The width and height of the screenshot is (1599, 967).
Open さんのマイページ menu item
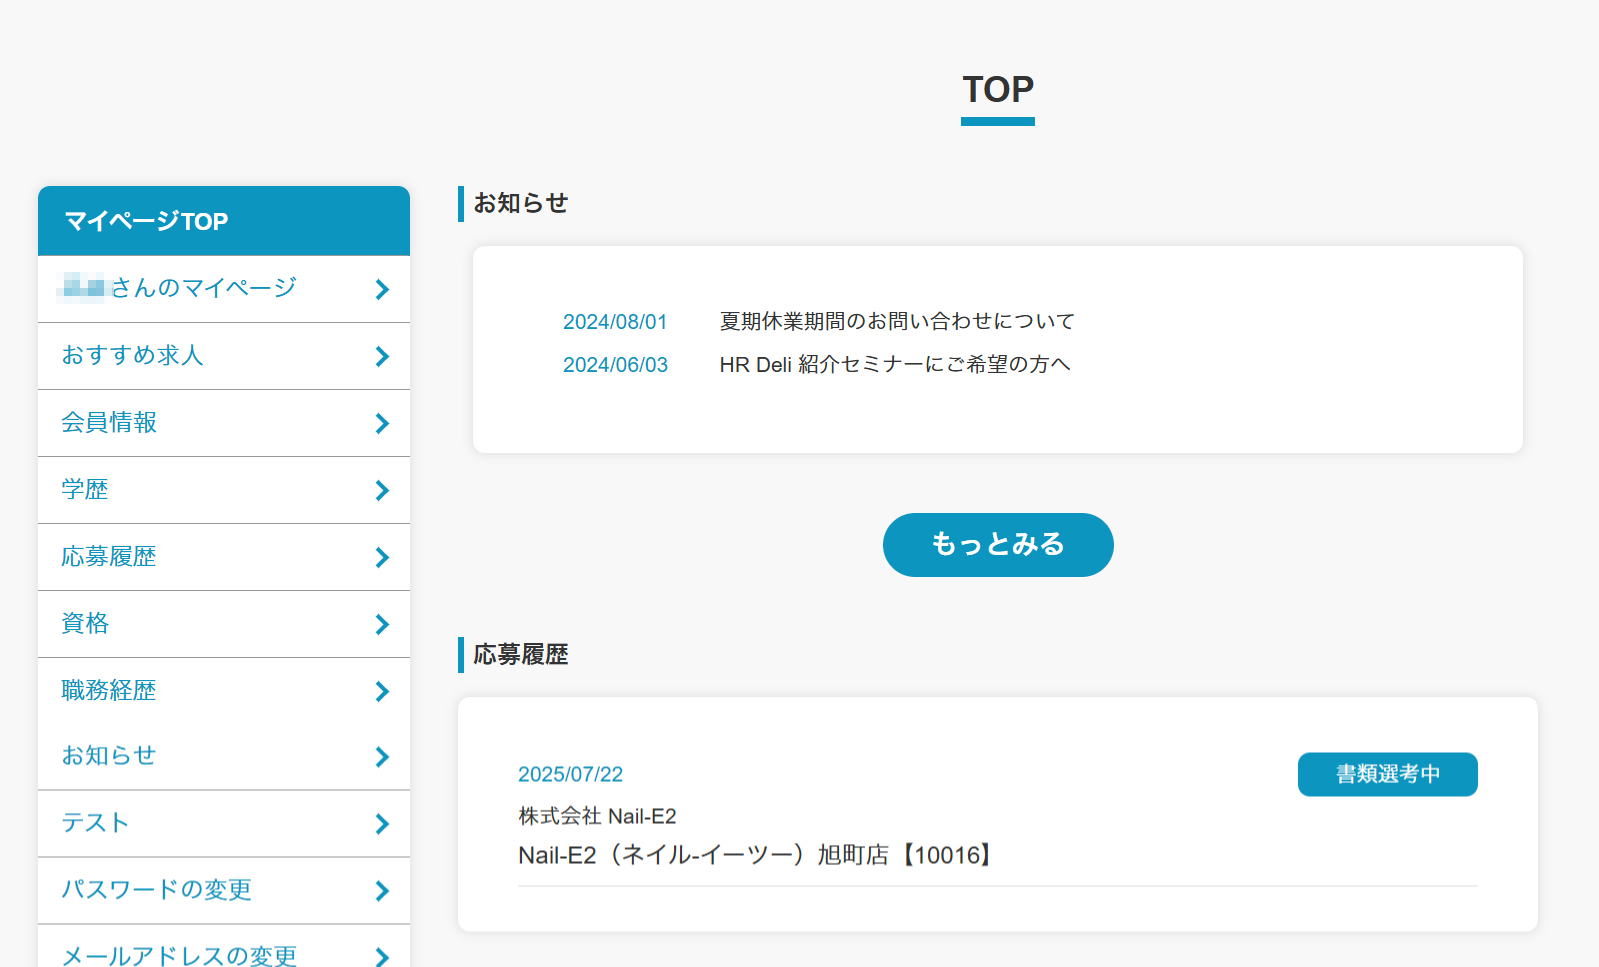pos(203,289)
